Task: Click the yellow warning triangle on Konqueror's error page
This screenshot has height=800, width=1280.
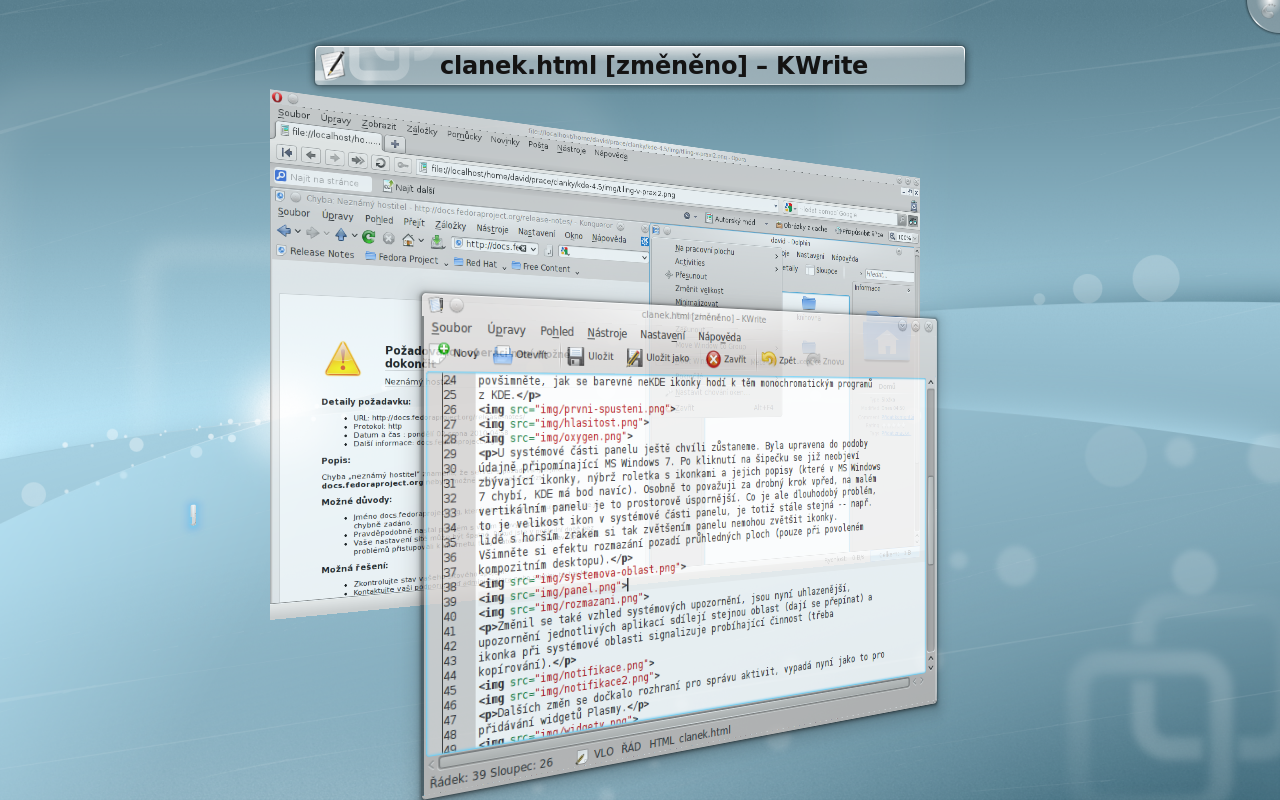Action: 342,358
